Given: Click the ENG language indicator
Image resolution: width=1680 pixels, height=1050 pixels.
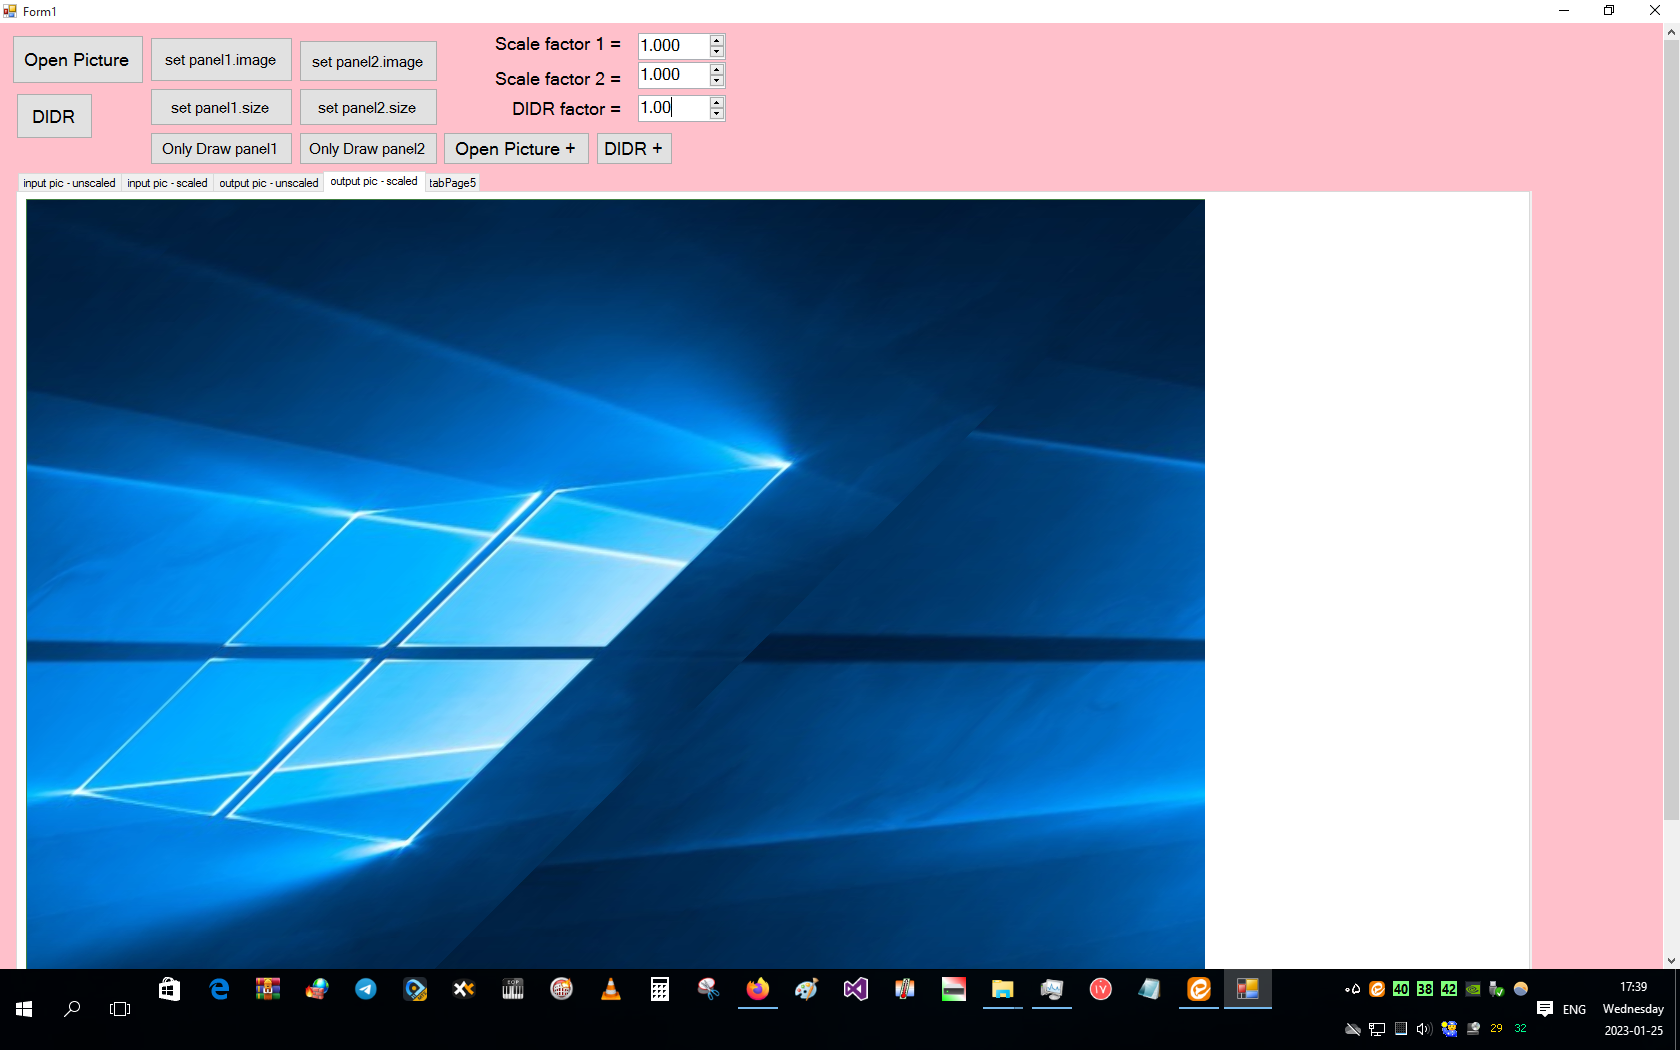Looking at the screenshot, I should pos(1574,1010).
